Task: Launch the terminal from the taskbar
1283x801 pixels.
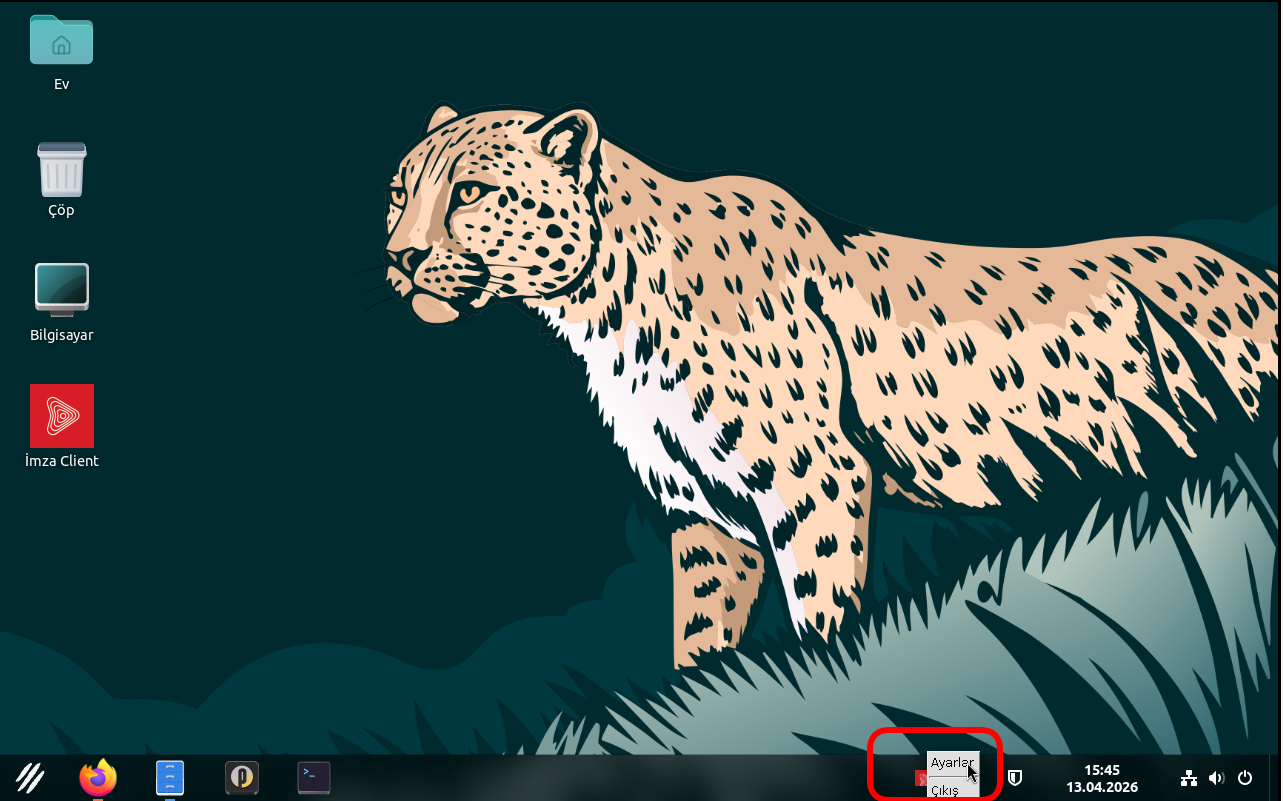Action: coord(314,777)
